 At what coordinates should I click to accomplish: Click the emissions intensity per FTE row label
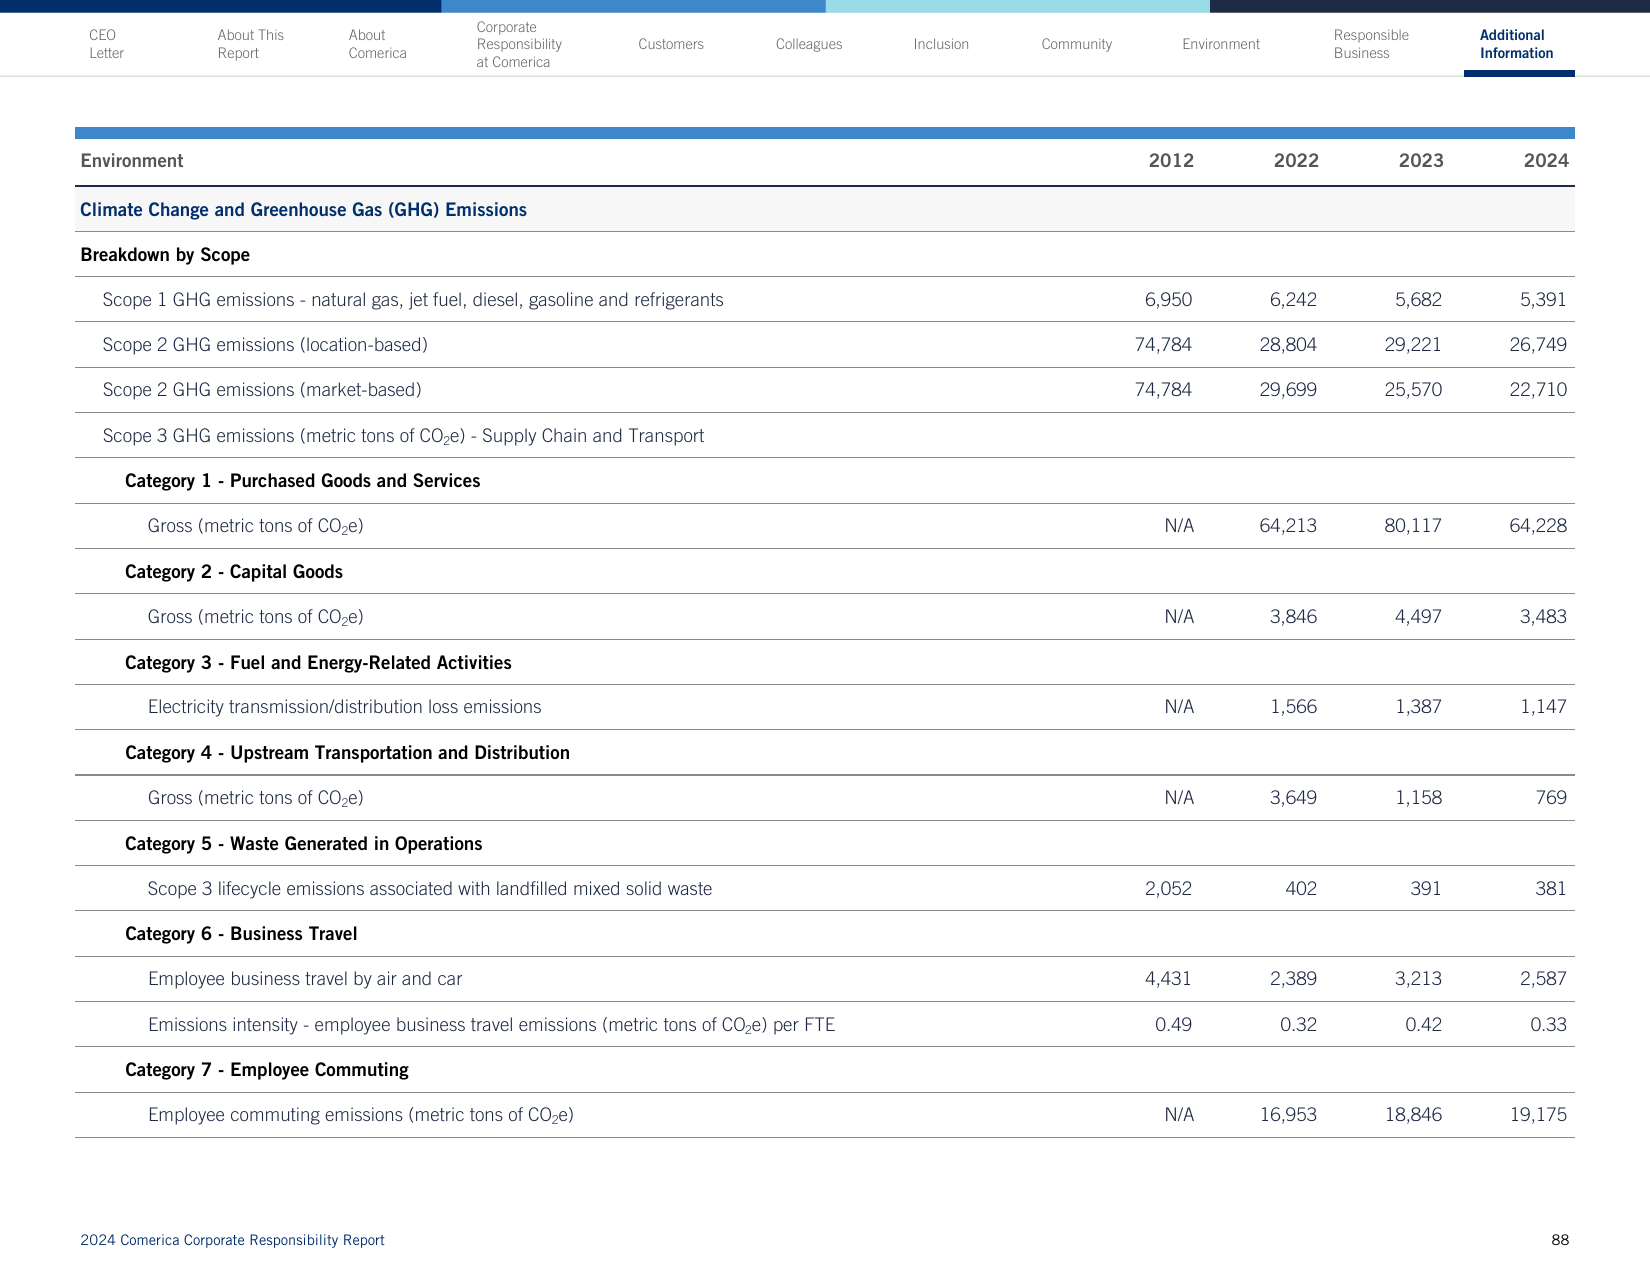[491, 1025]
